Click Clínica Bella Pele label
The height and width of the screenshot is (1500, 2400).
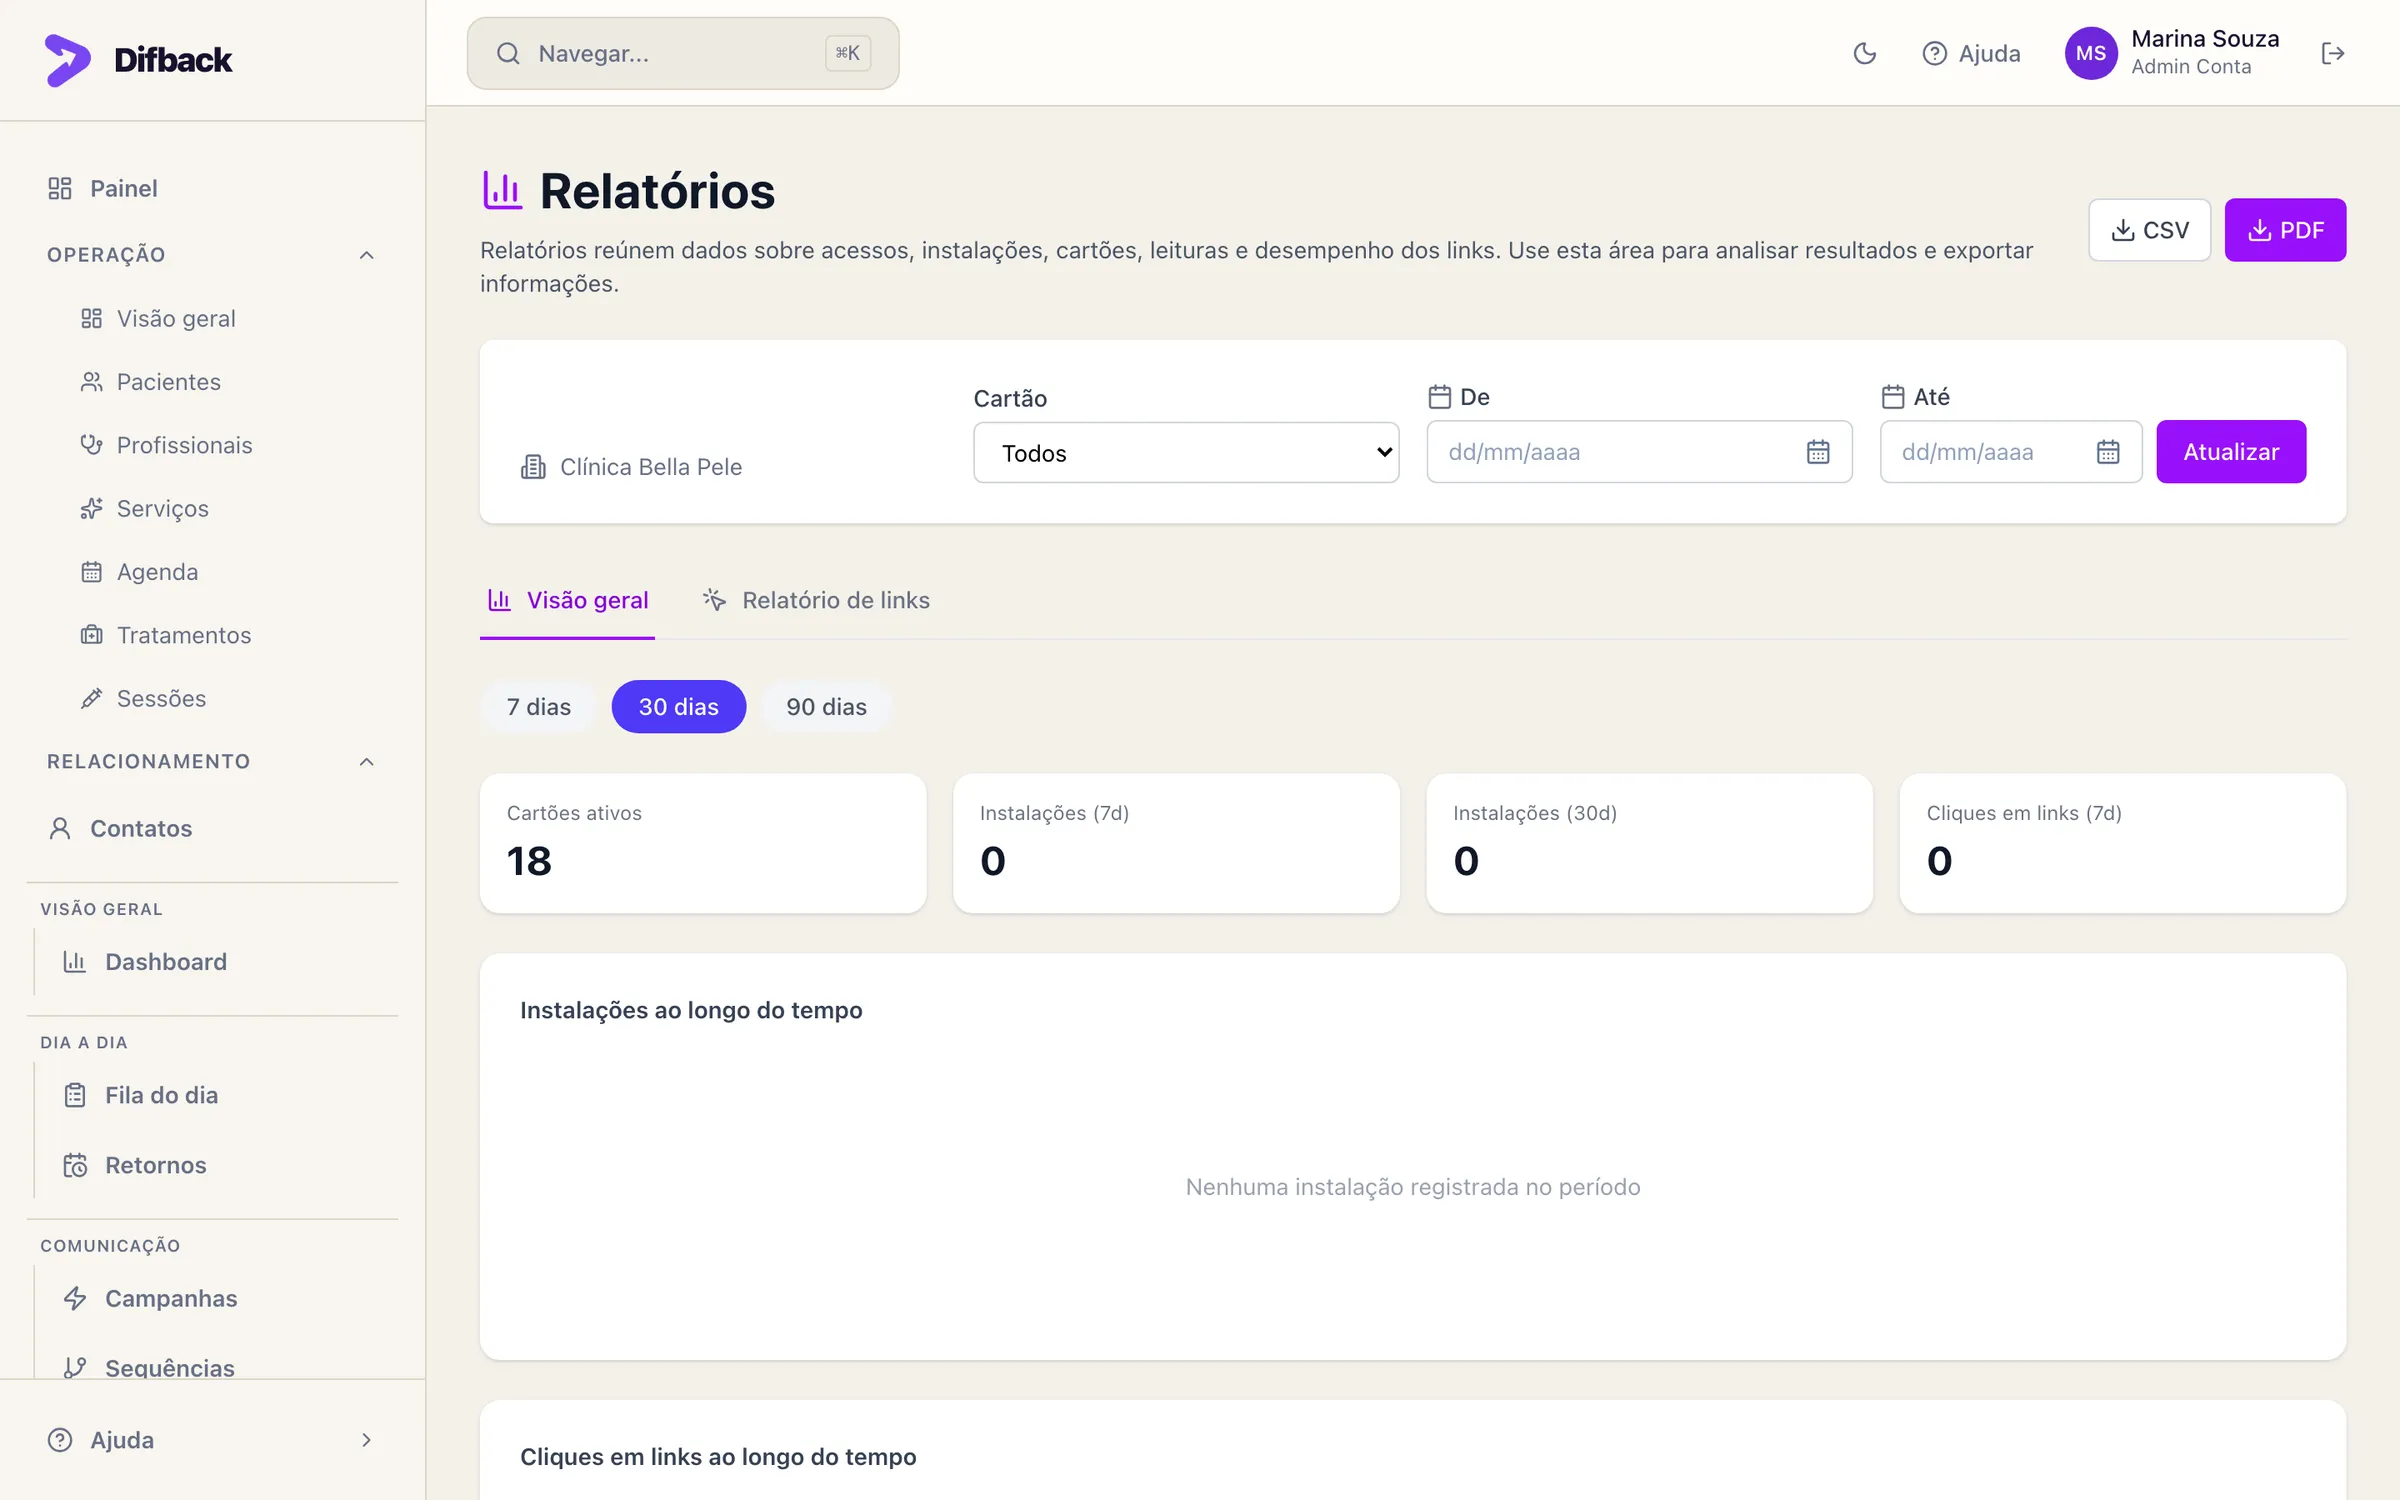[x=650, y=467]
